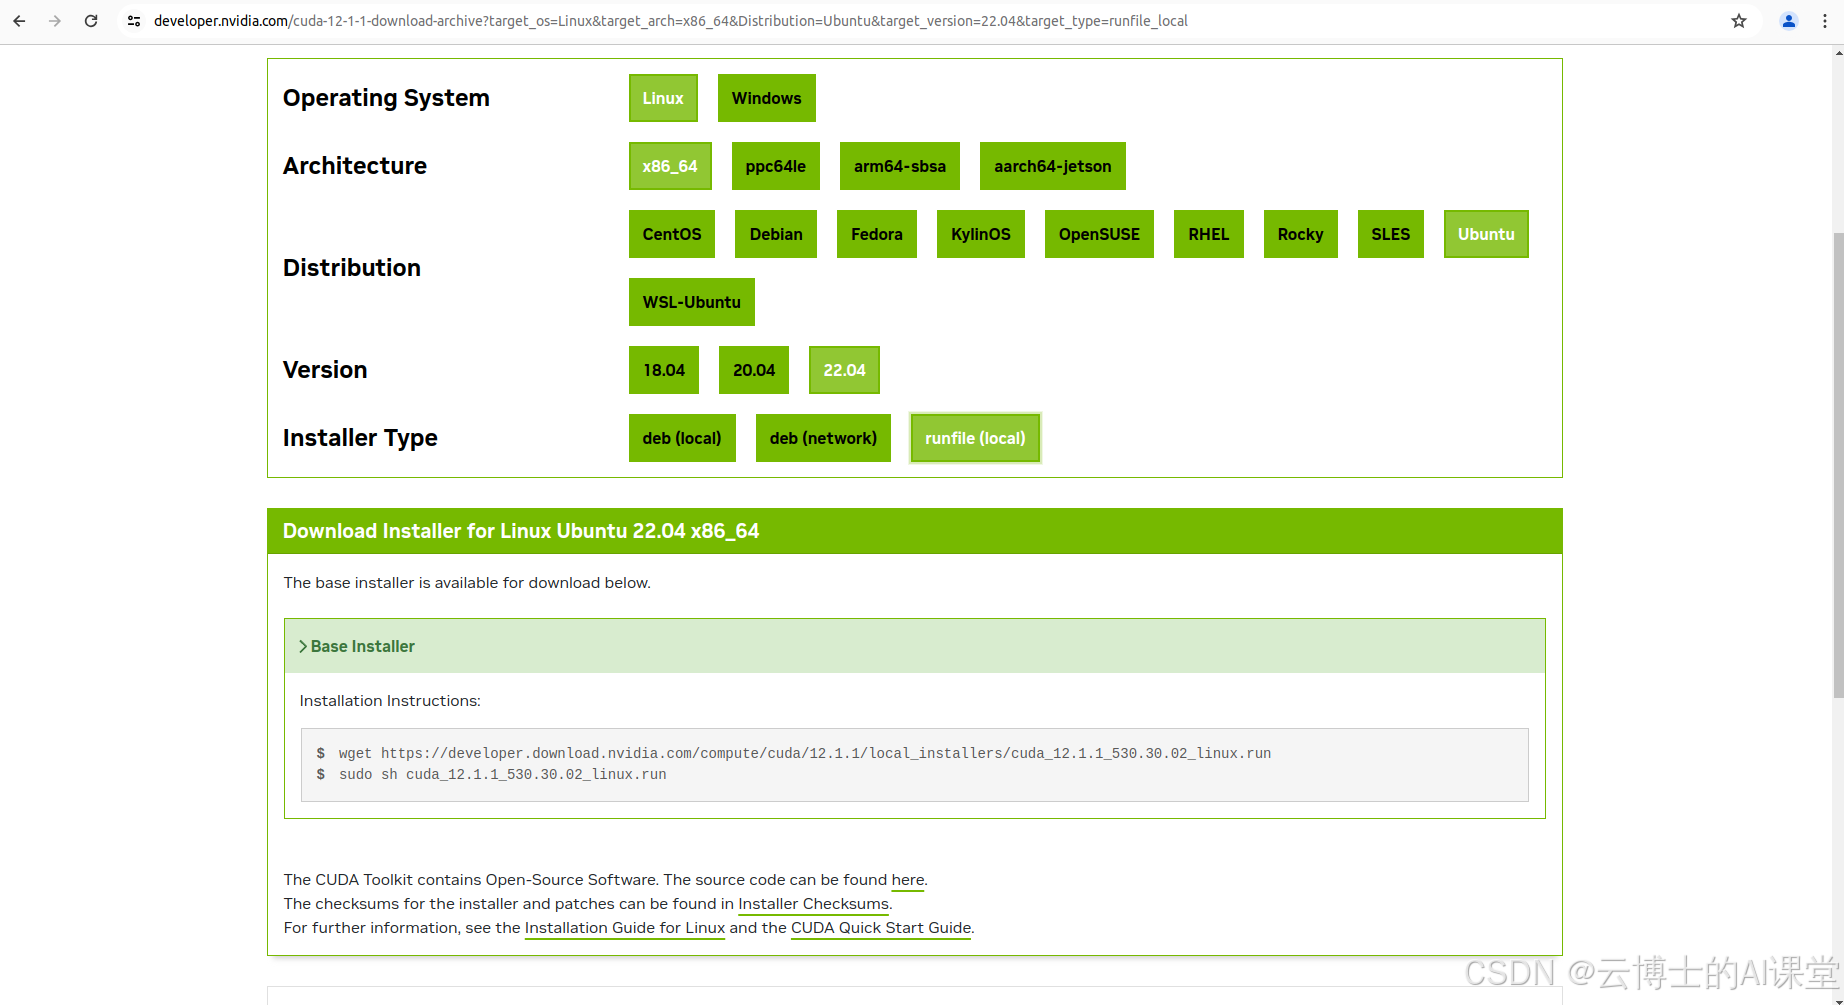
Task: Select Fedora distribution
Action: [x=877, y=234]
